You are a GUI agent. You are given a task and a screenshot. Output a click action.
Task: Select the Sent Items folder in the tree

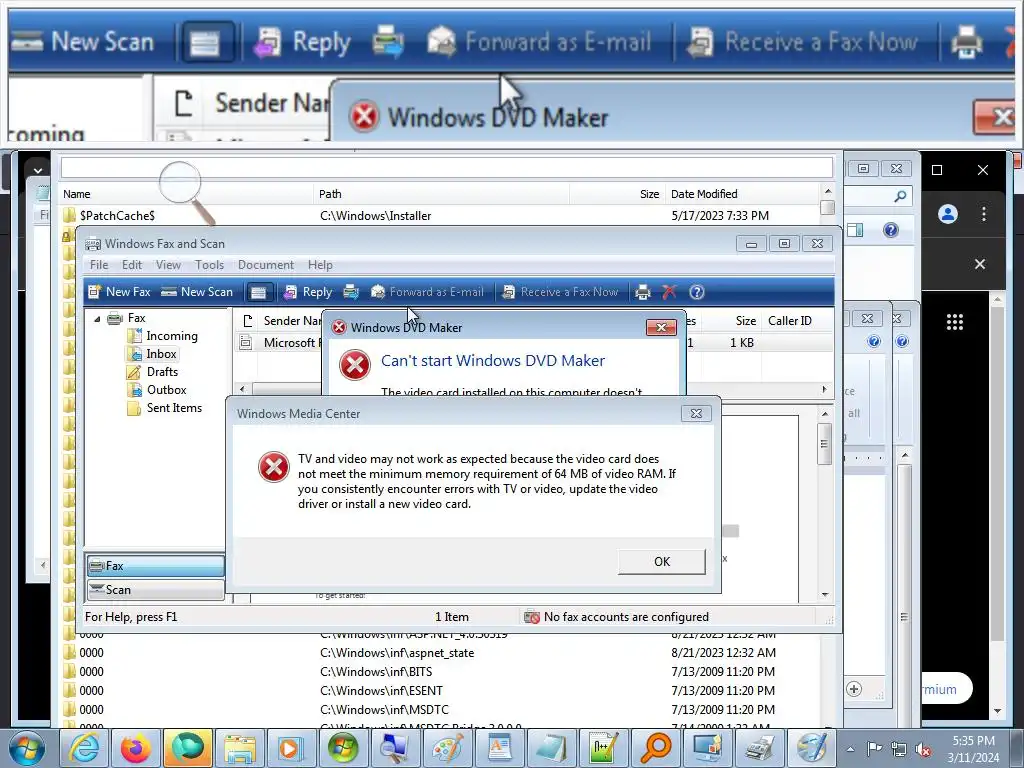coord(165,408)
